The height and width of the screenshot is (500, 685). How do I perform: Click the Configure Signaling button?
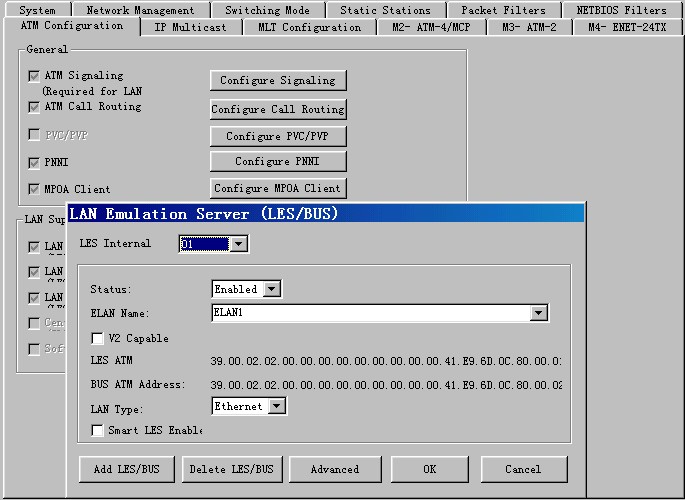click(x=278, y=80)
